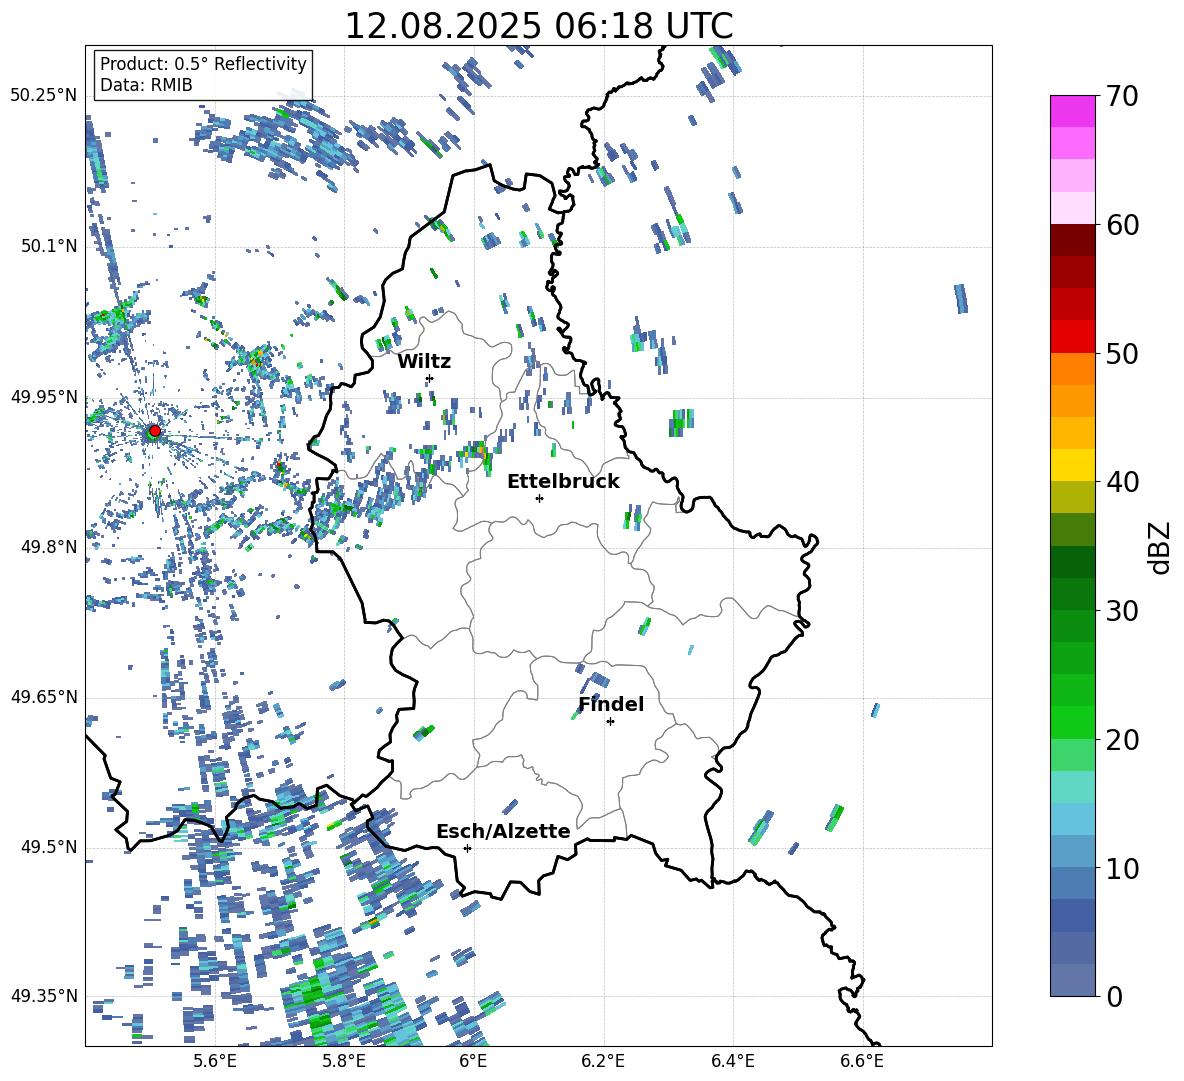Click the colorbar tick label '50'
Image resolution: width=1184 pixels, height=1081 pixels.
pyautogui.click(x=1123, y=353)
